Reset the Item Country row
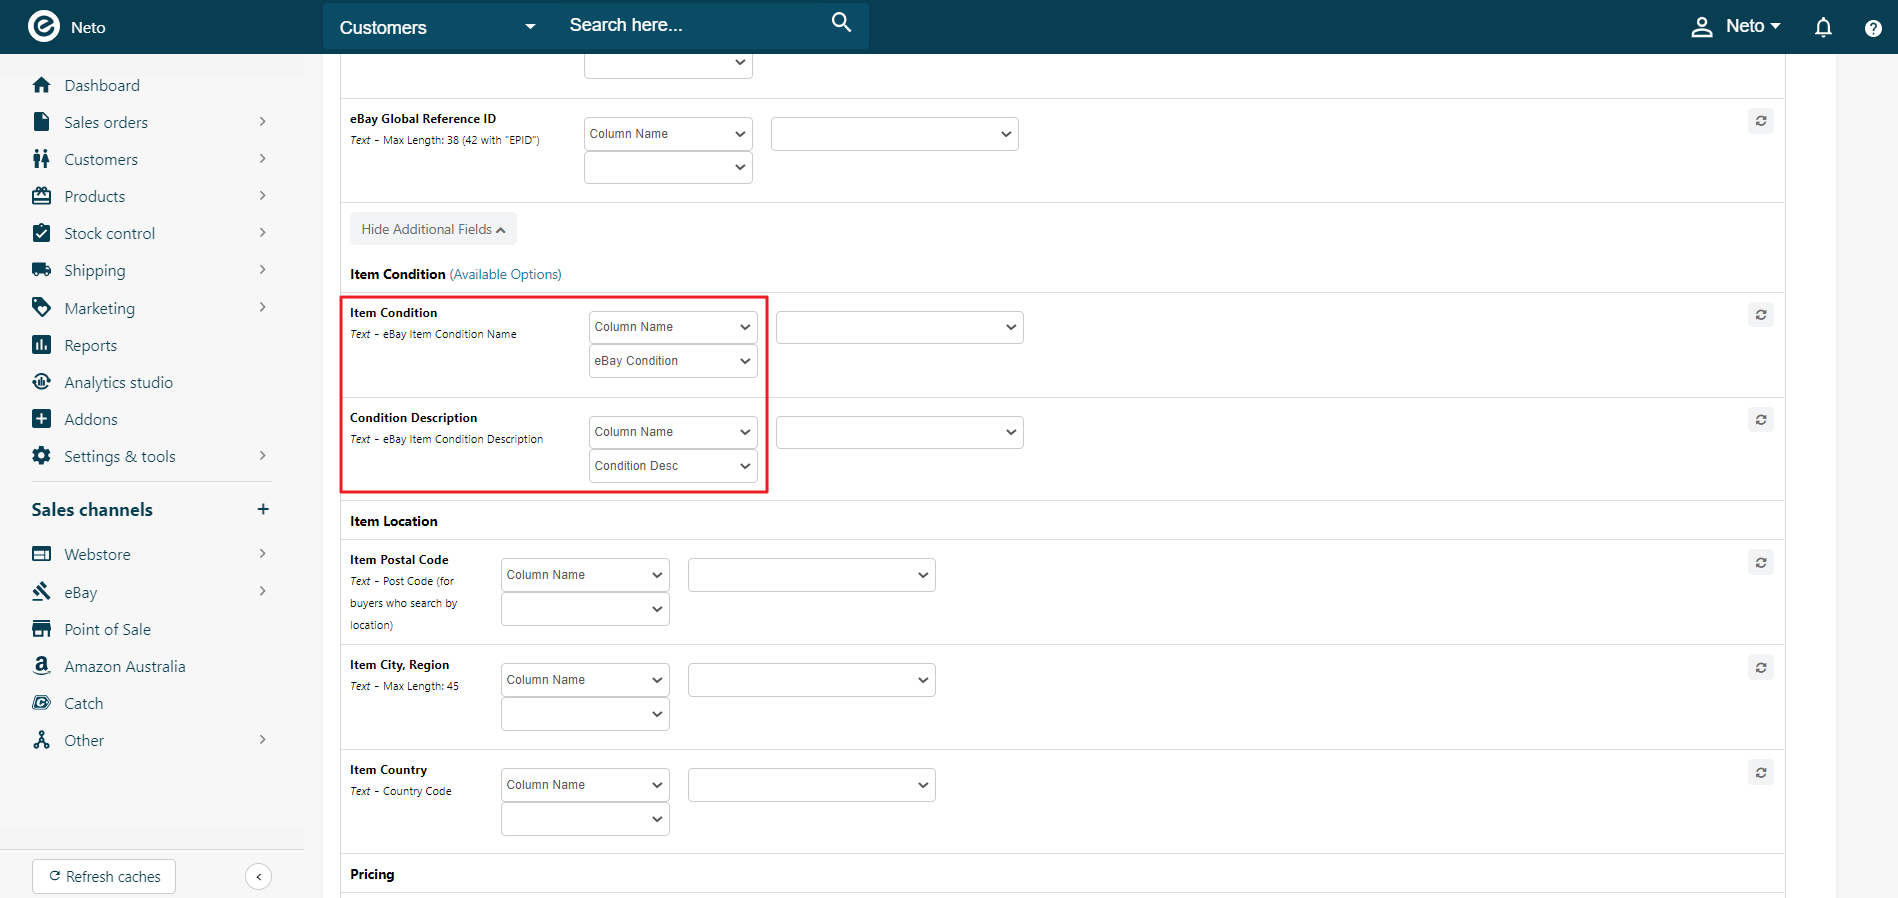The image size is (1898, 898). (x=1761, y=773)
